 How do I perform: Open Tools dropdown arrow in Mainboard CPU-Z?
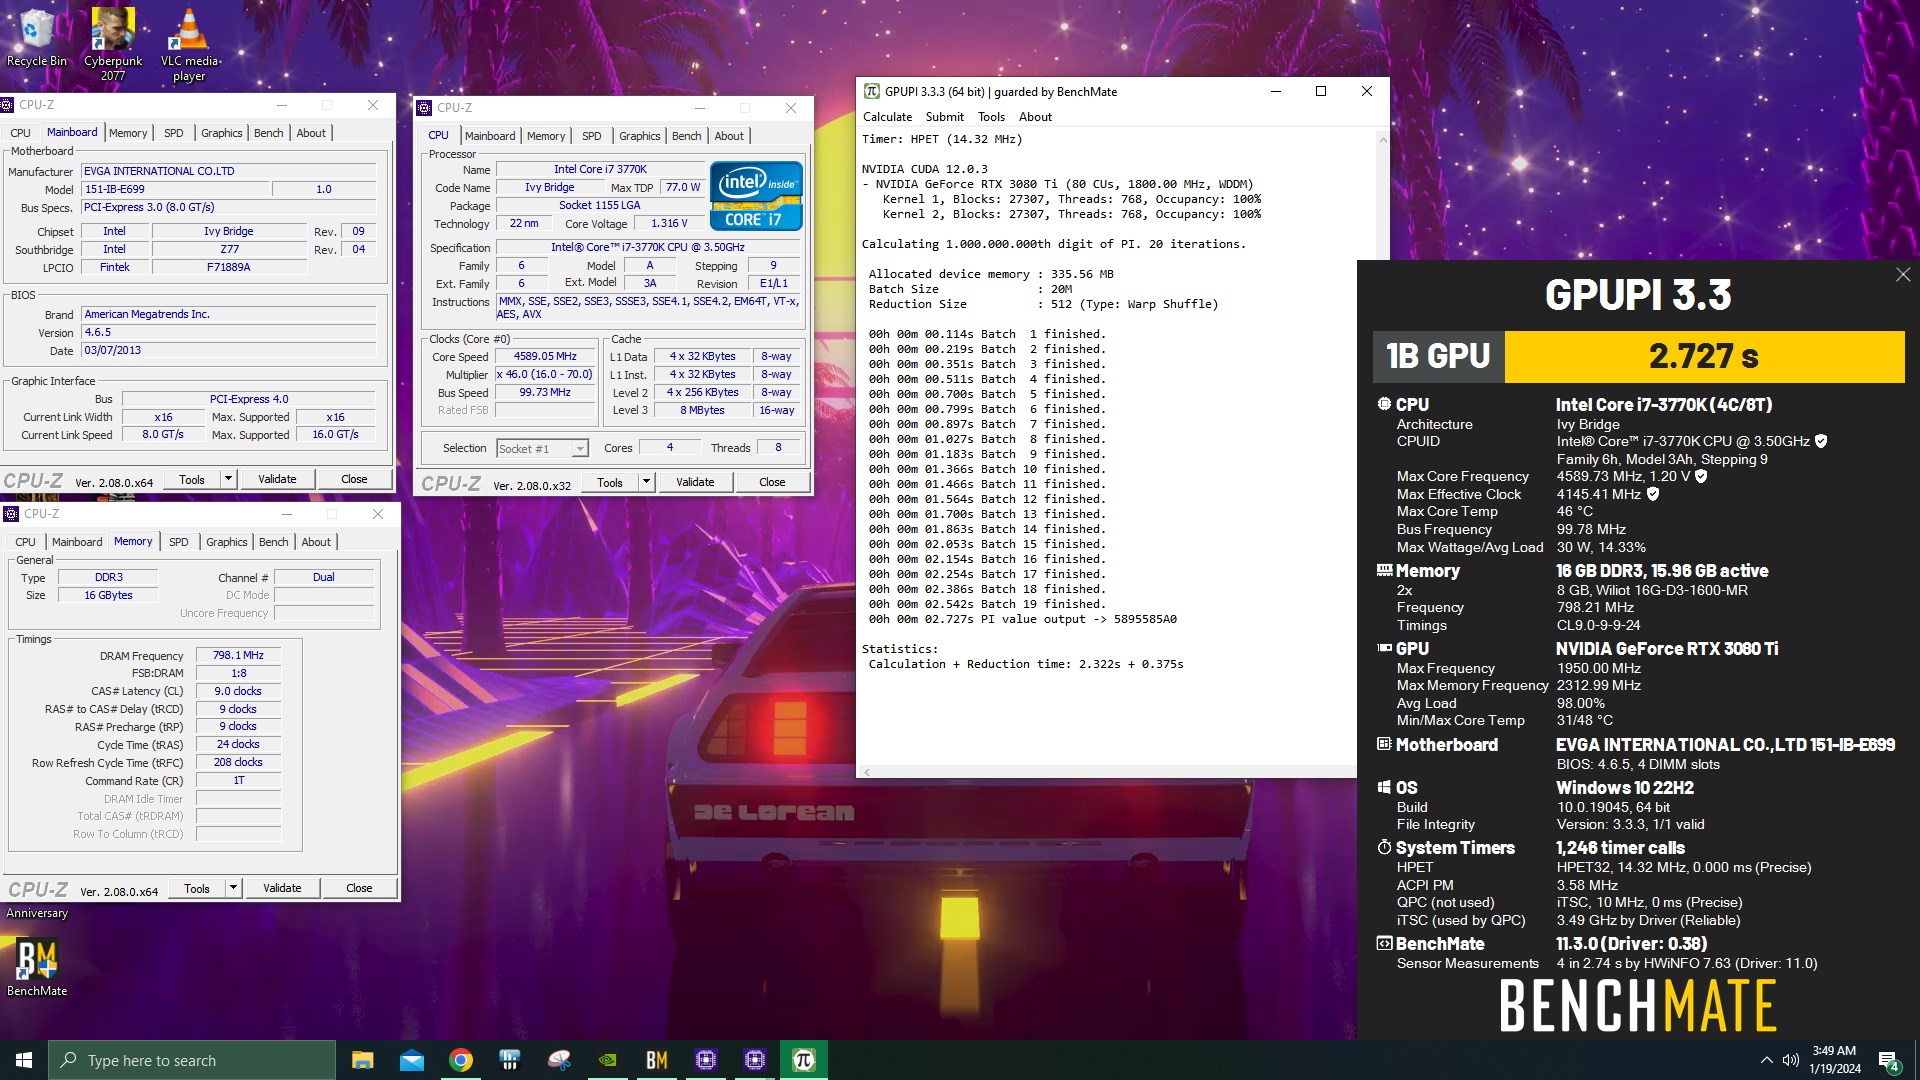click(x=228, y=479)
